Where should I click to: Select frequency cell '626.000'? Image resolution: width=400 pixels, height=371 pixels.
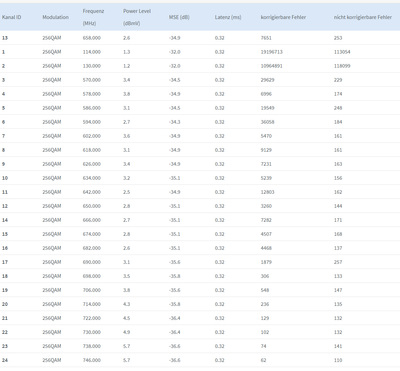point(92,164)
